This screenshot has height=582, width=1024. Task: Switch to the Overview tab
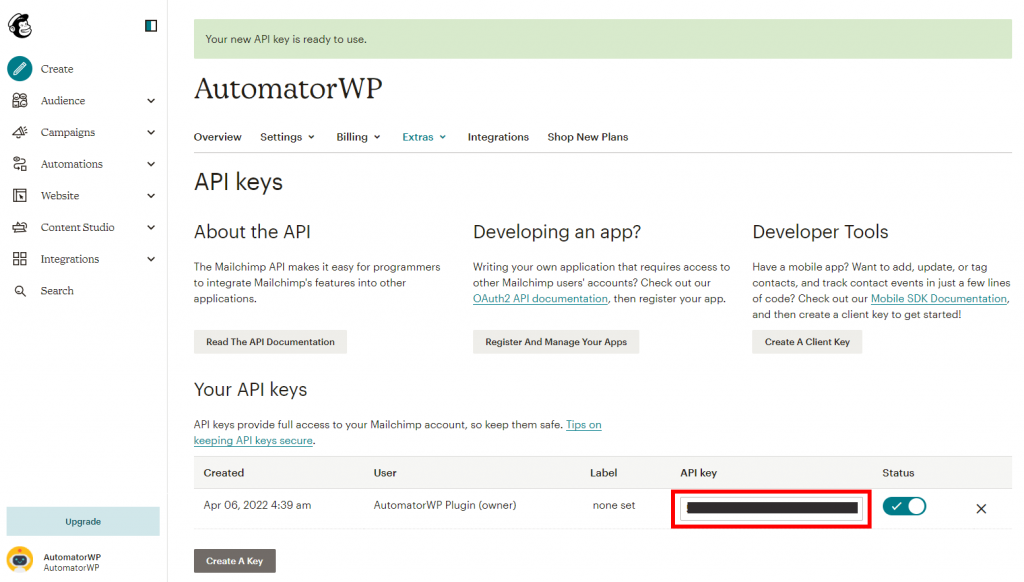tap(218, 137)
